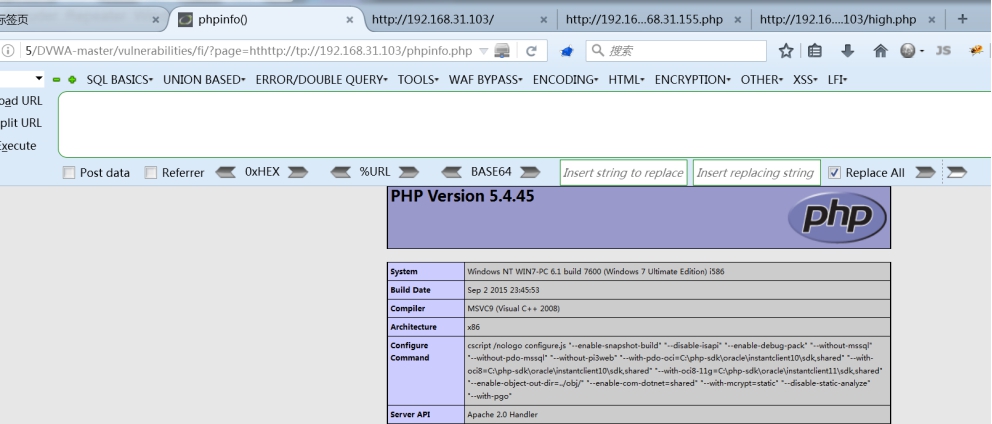992x424 pixels.
Task: Click the search magnifier icon
Action: [597, 51]
